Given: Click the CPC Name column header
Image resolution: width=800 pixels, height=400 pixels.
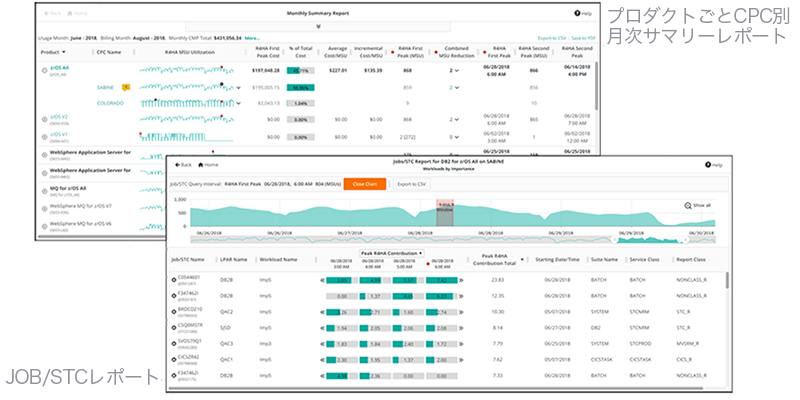Looking at the screenshot, I should pos(109,52).
